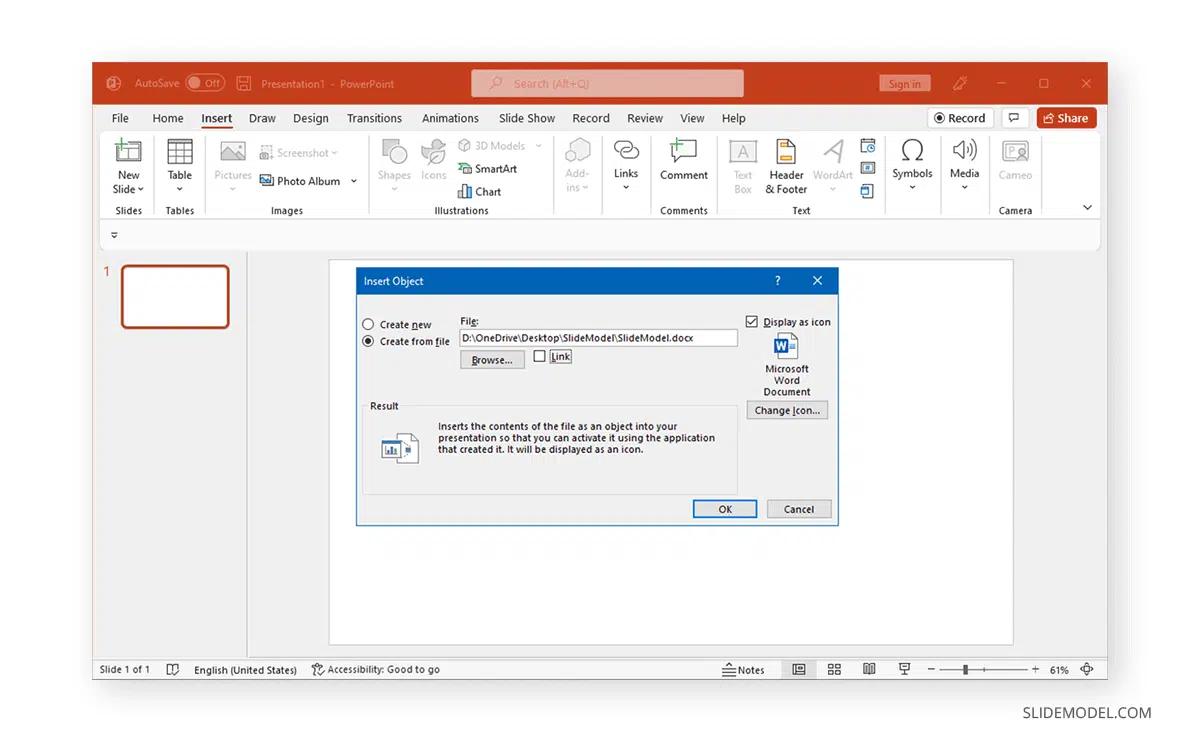Open the Notes pane
Image resolution: width=1200 pixels, height=743 pixels.
click(743, 670)
